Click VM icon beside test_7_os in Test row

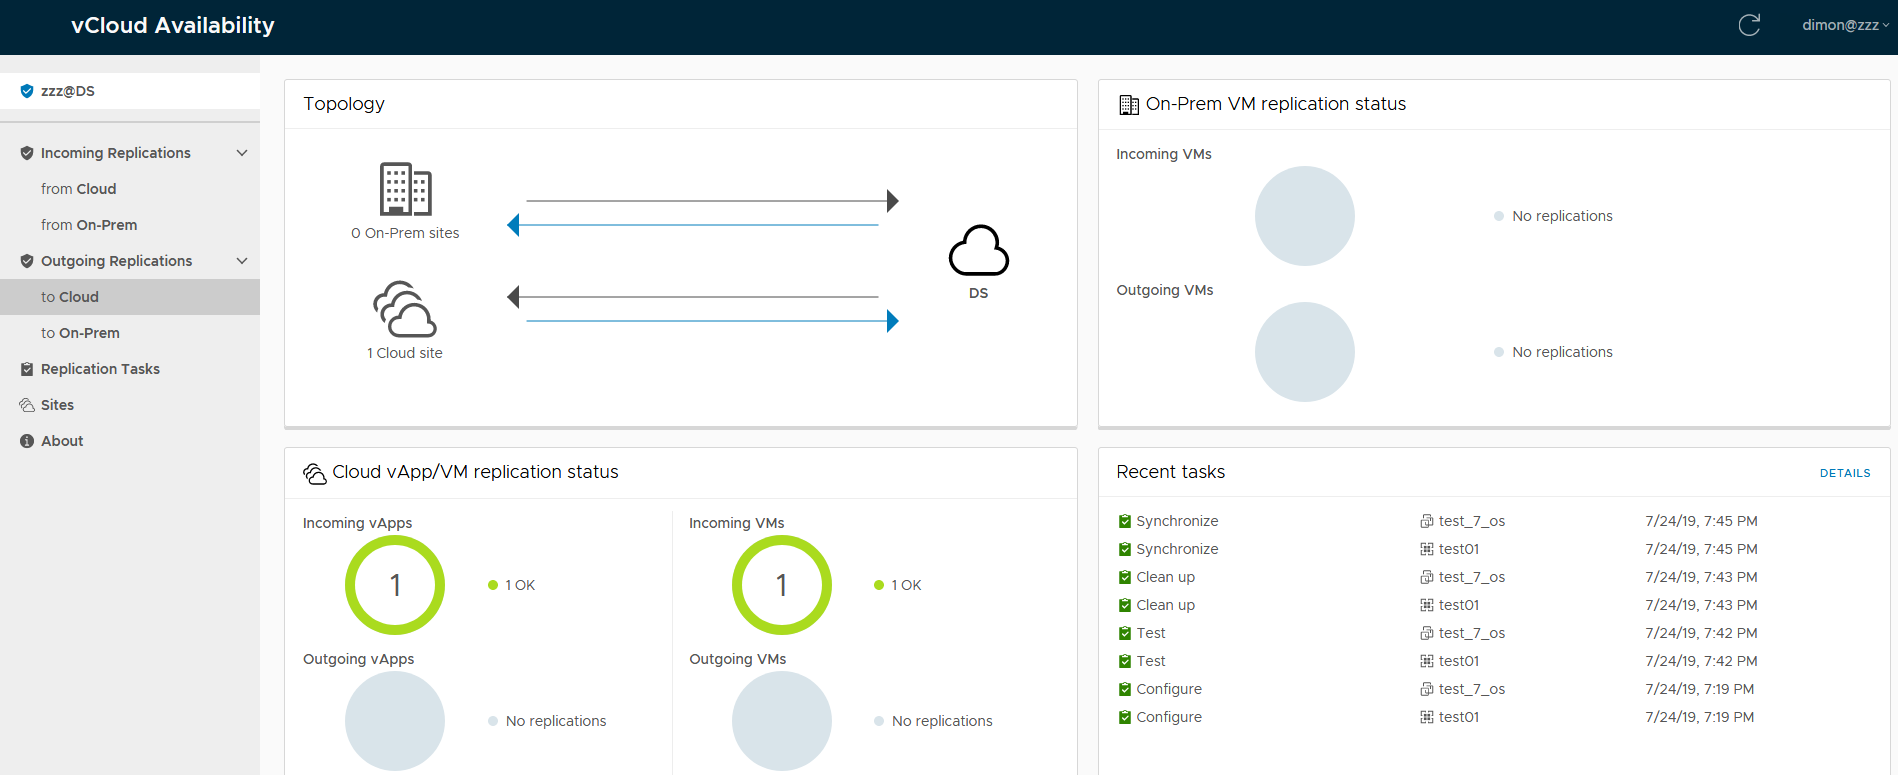[x=1427, y=633]
